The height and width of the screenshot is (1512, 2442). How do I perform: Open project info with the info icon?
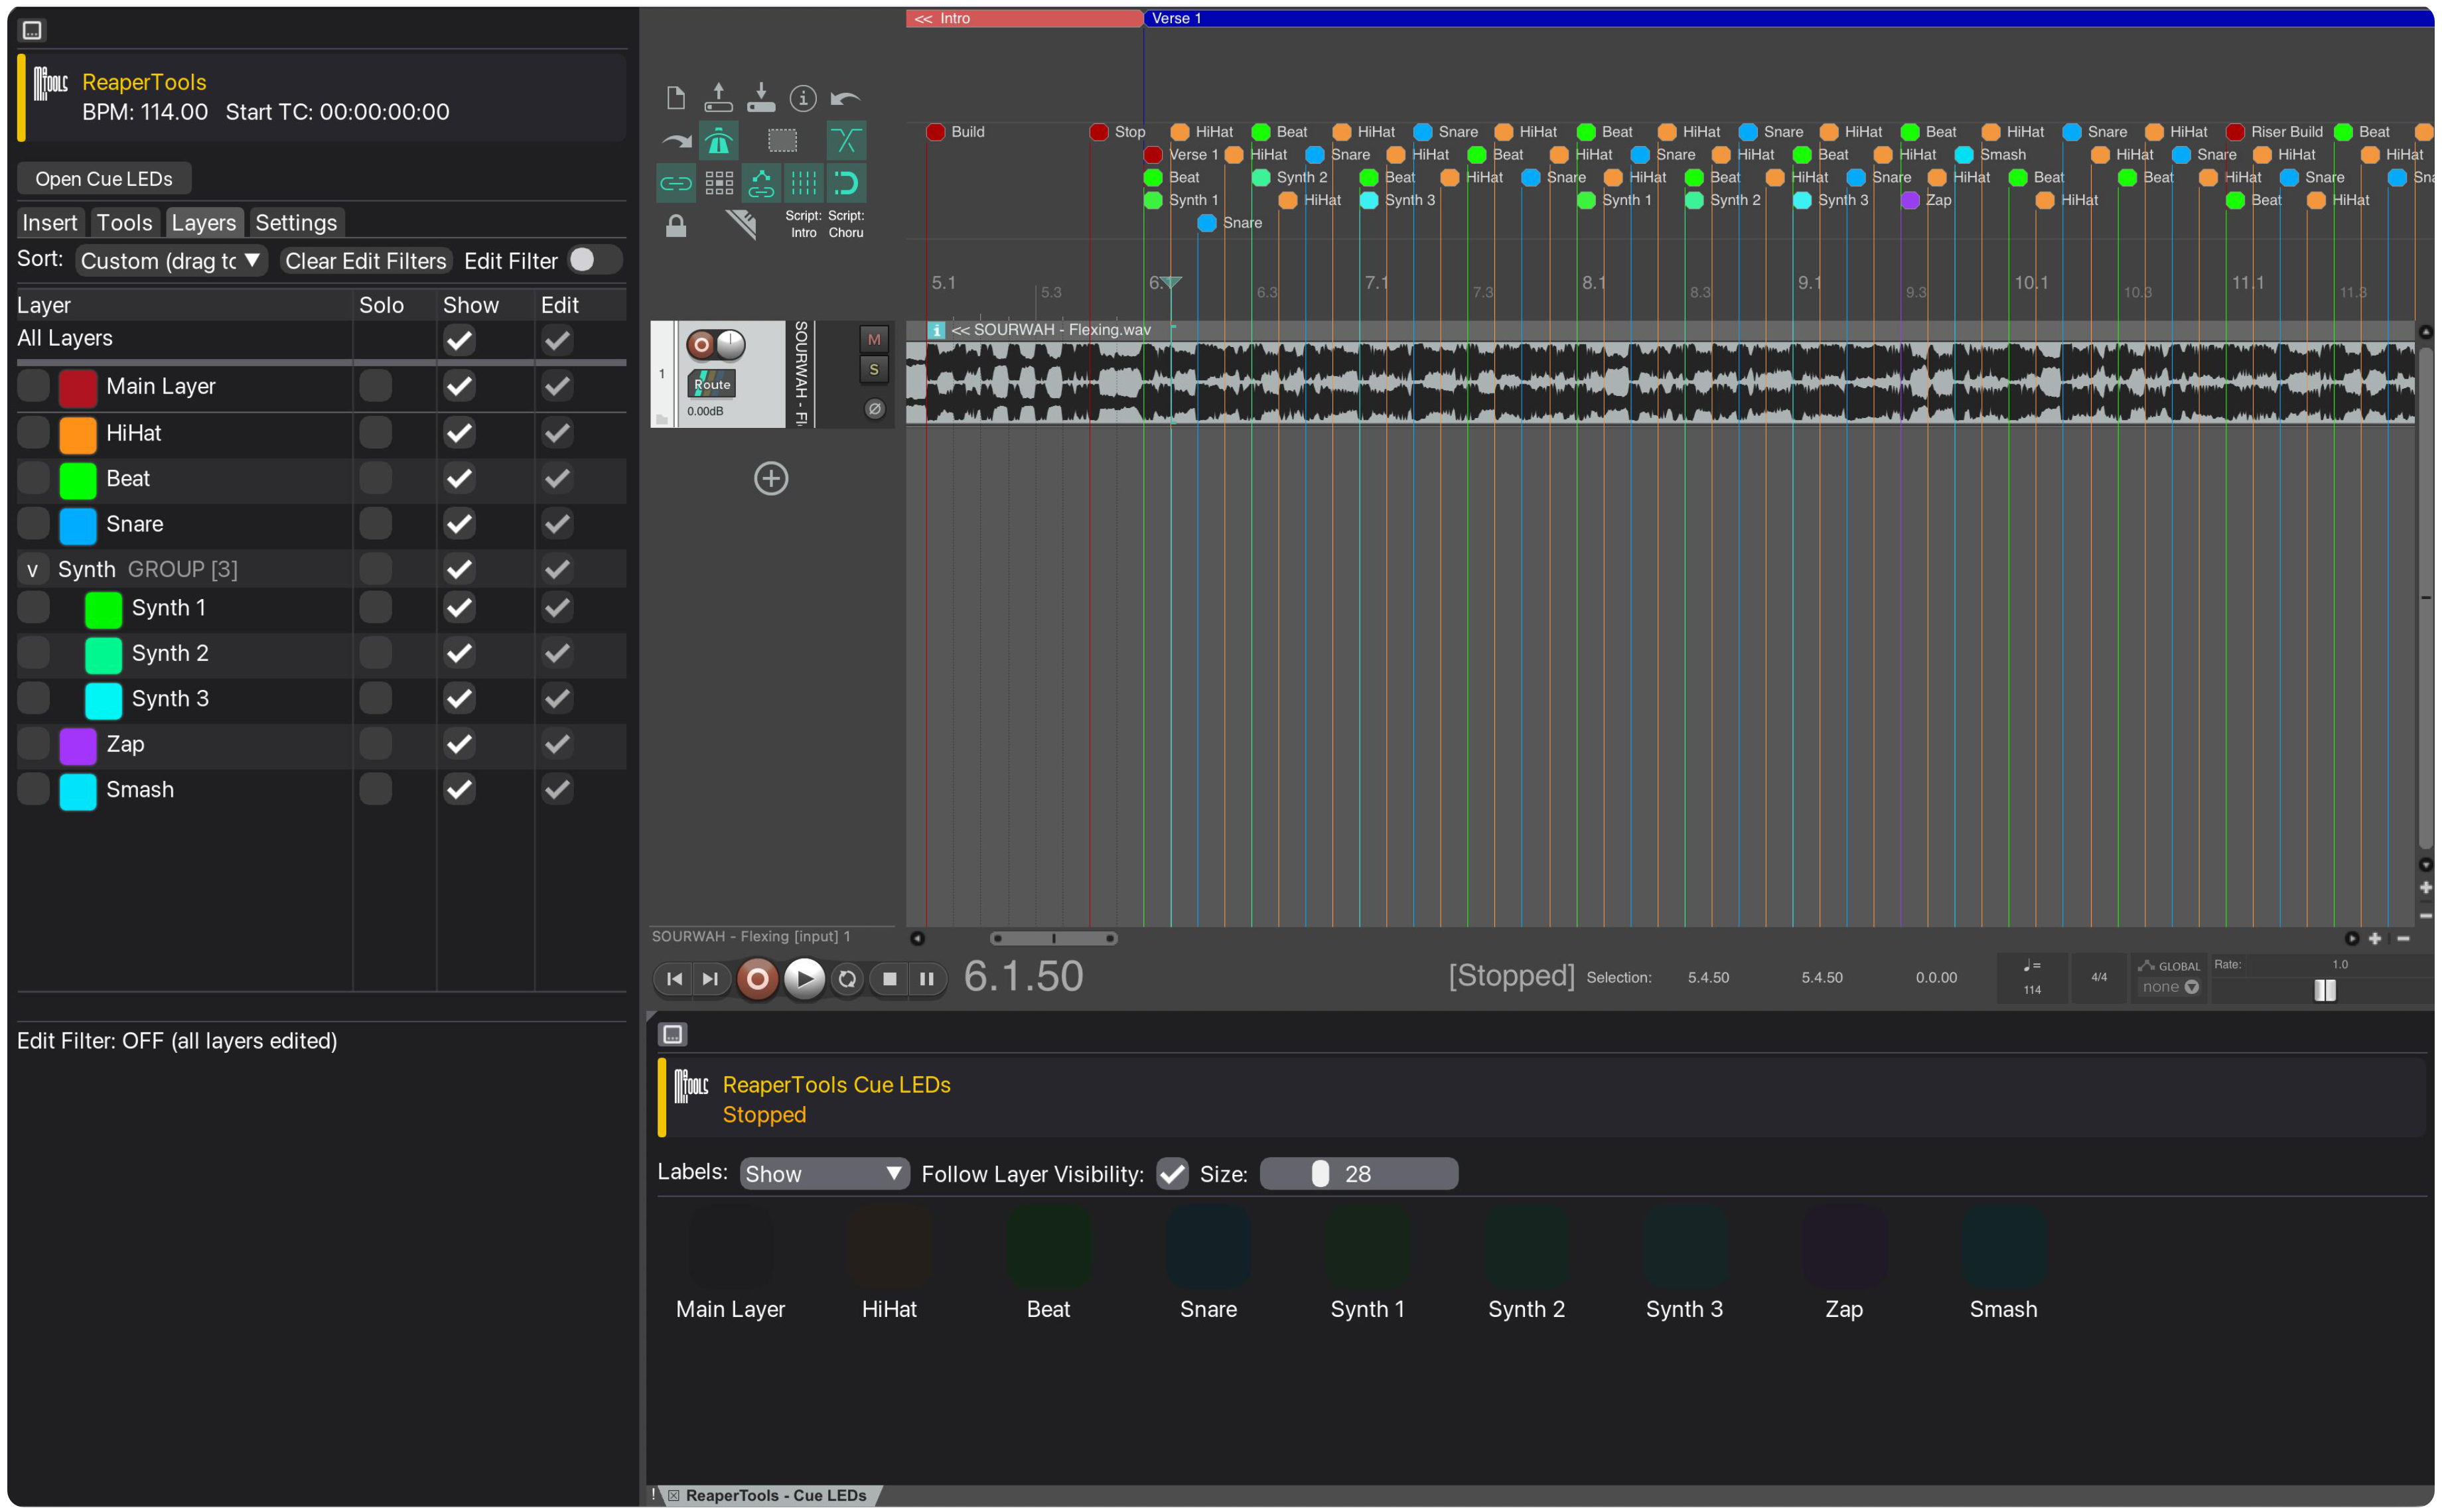[x=803, y=99]
